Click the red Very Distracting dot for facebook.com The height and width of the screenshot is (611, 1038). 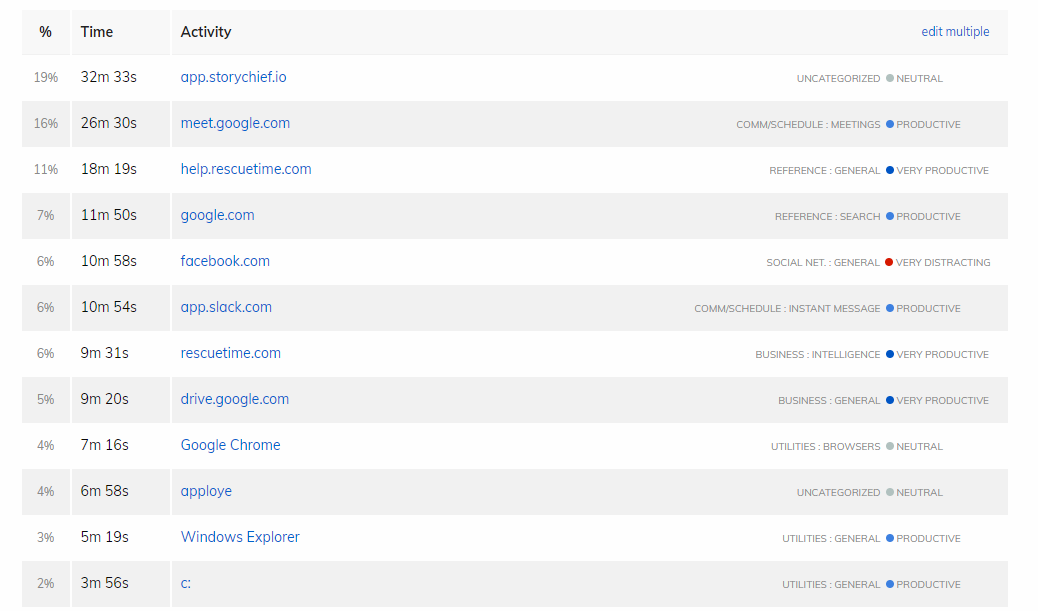889,263
